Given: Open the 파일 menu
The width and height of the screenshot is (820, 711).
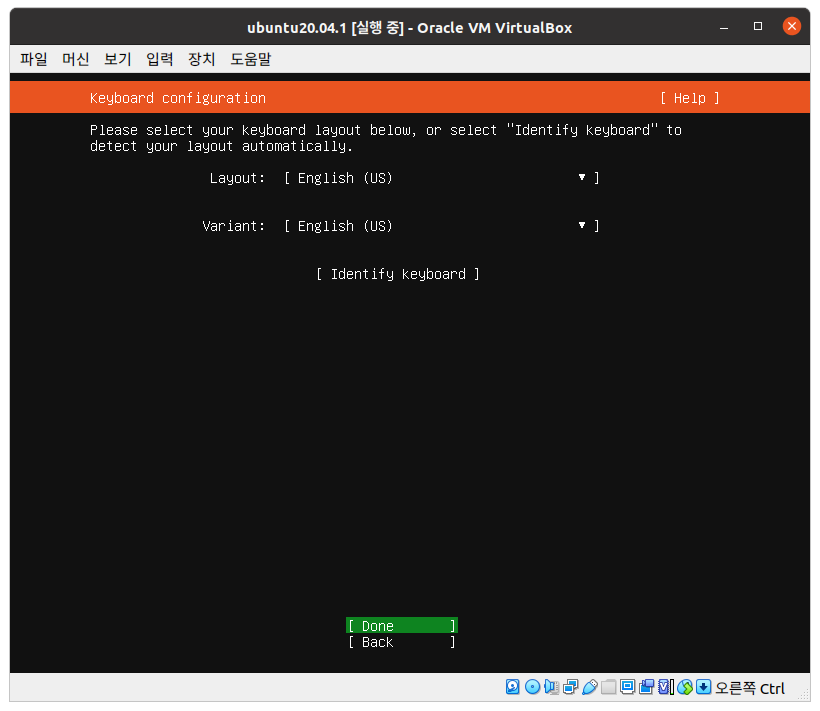Looking at the screenshot, I should pos(33,59).
